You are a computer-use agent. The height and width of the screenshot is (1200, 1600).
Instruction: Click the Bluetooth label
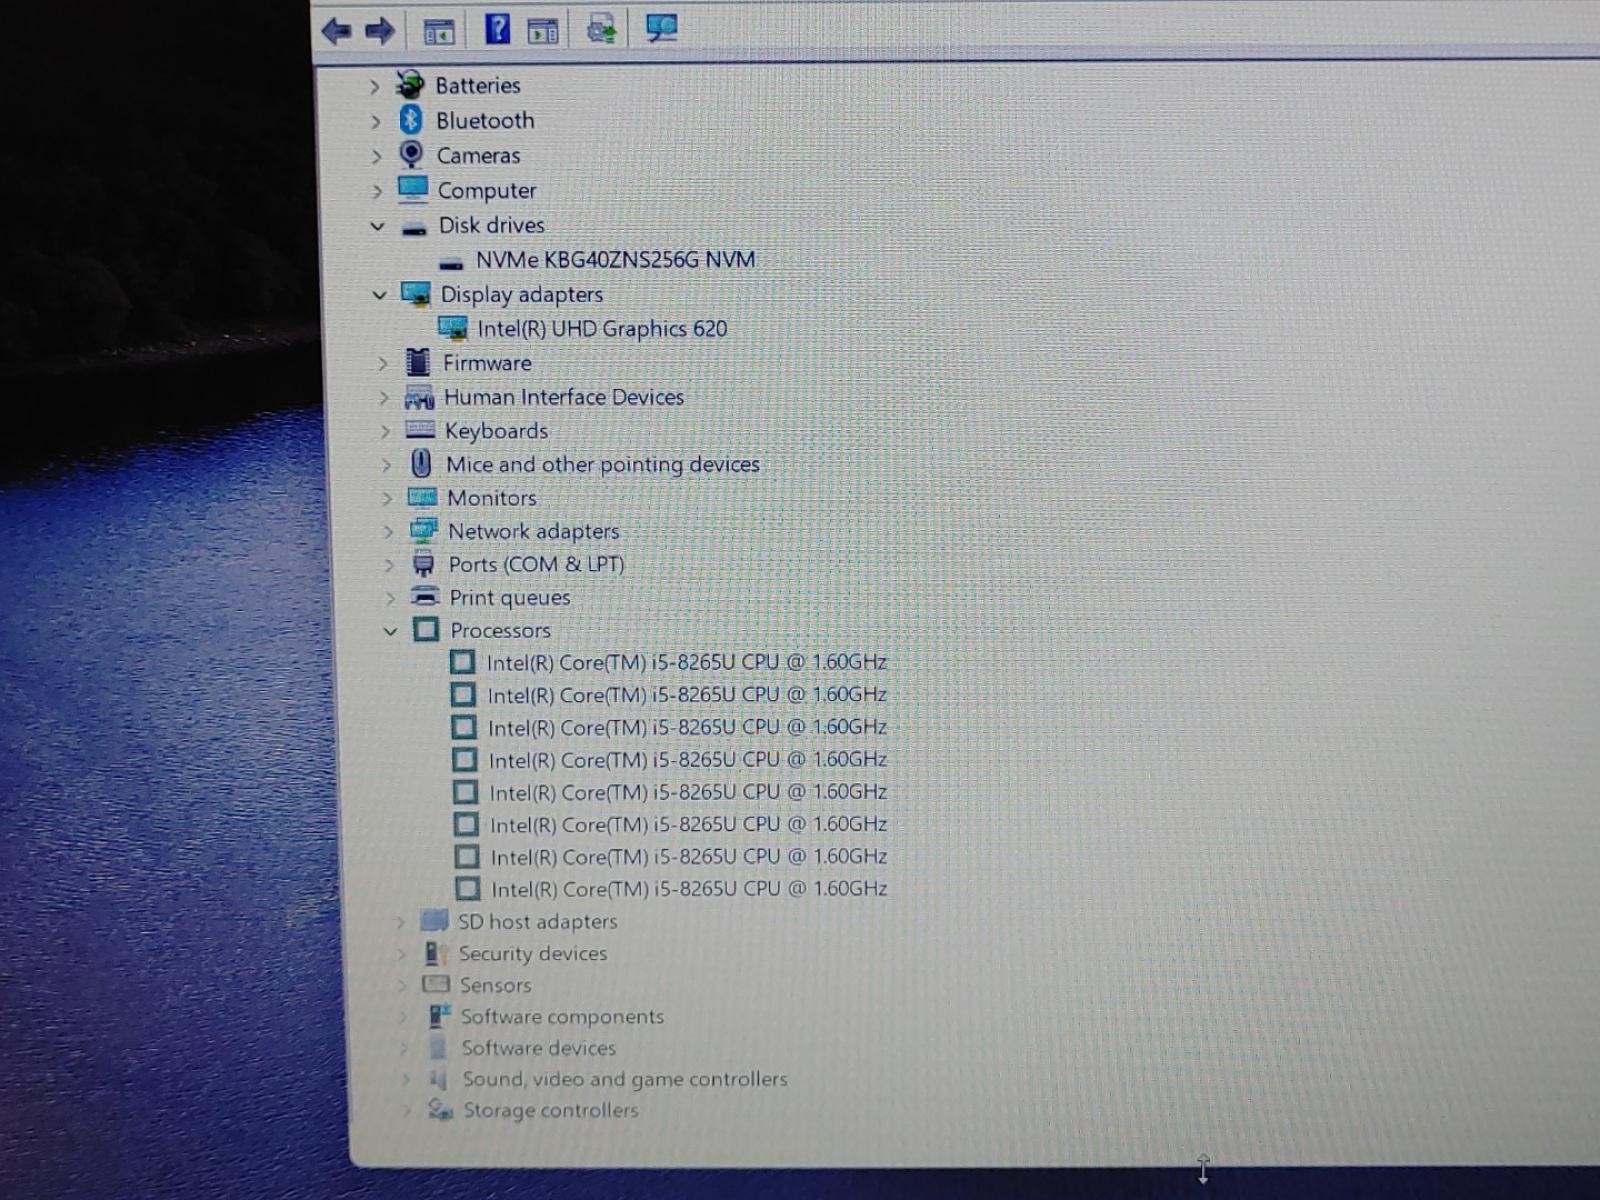coord(485,120)
